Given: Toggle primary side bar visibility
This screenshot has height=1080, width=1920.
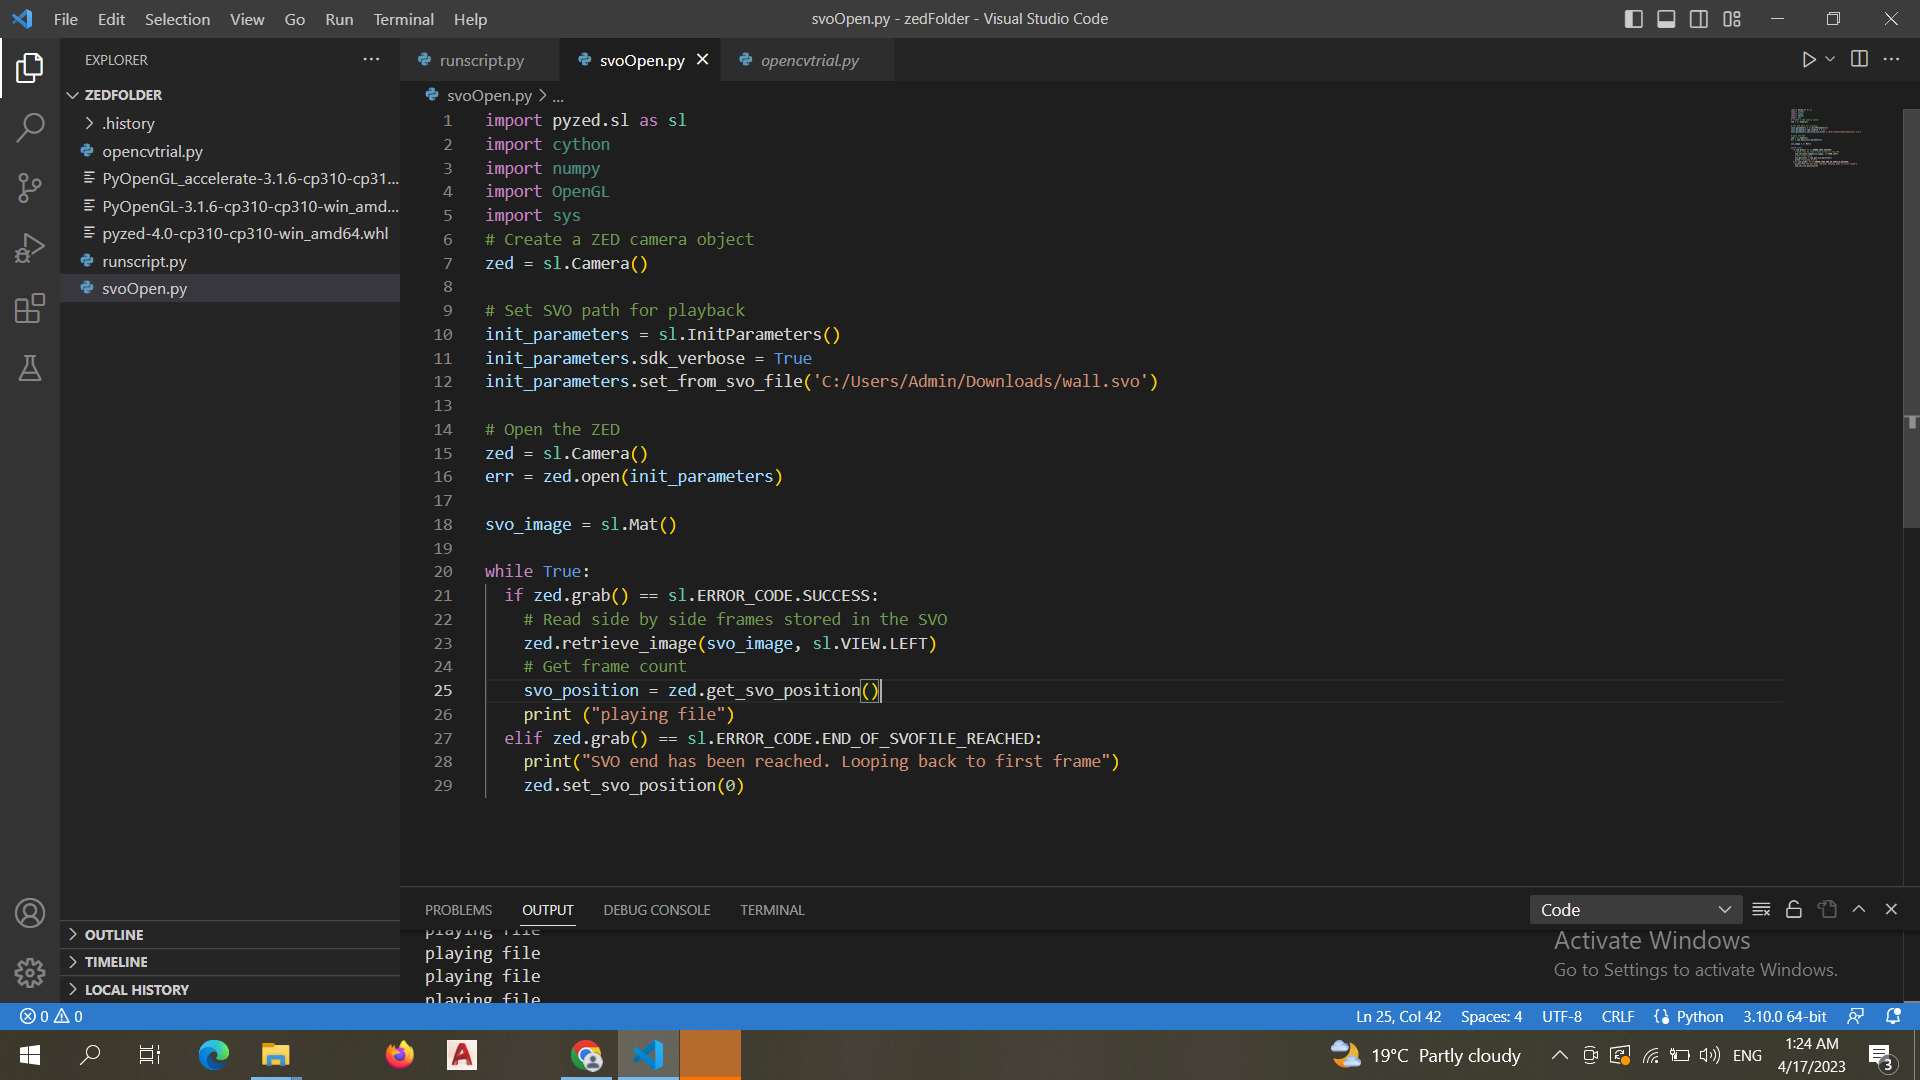Looking at the screenshot, I should tap(1633, 19).
